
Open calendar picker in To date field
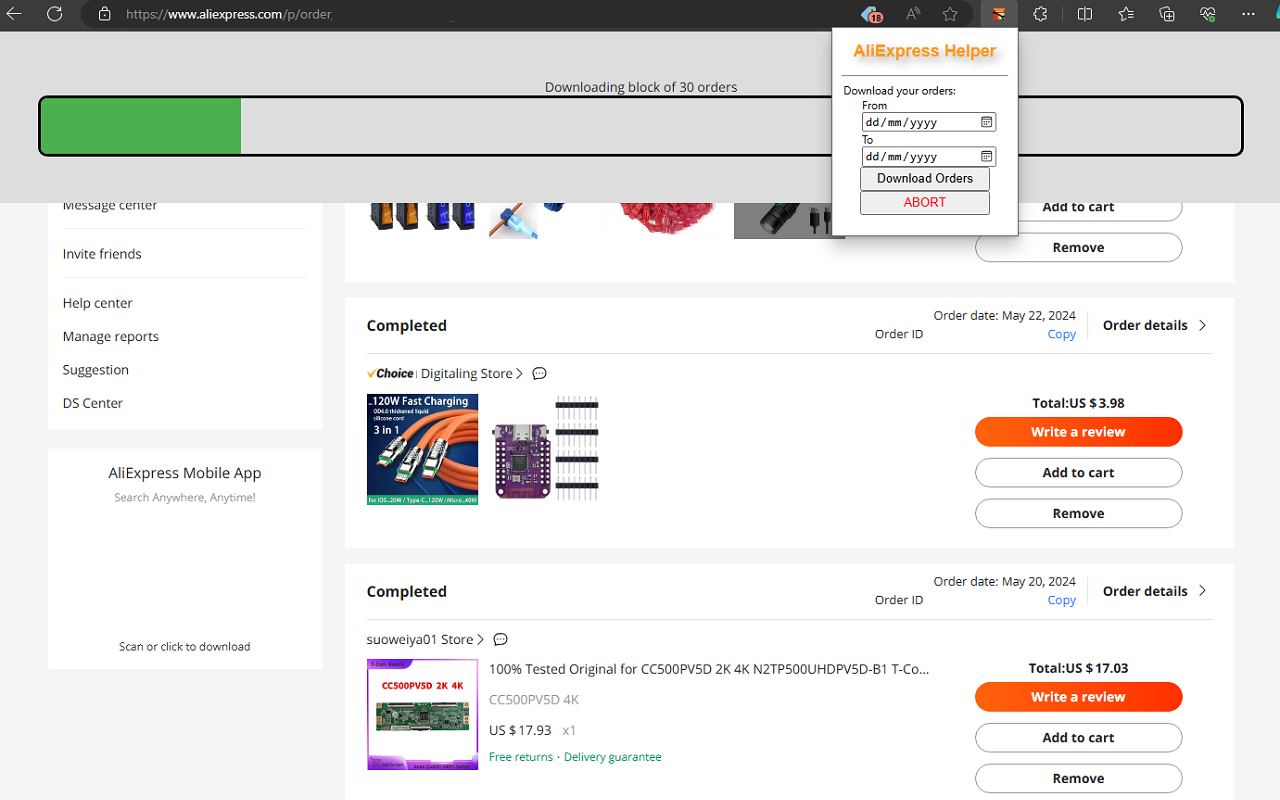click(986, 156)
